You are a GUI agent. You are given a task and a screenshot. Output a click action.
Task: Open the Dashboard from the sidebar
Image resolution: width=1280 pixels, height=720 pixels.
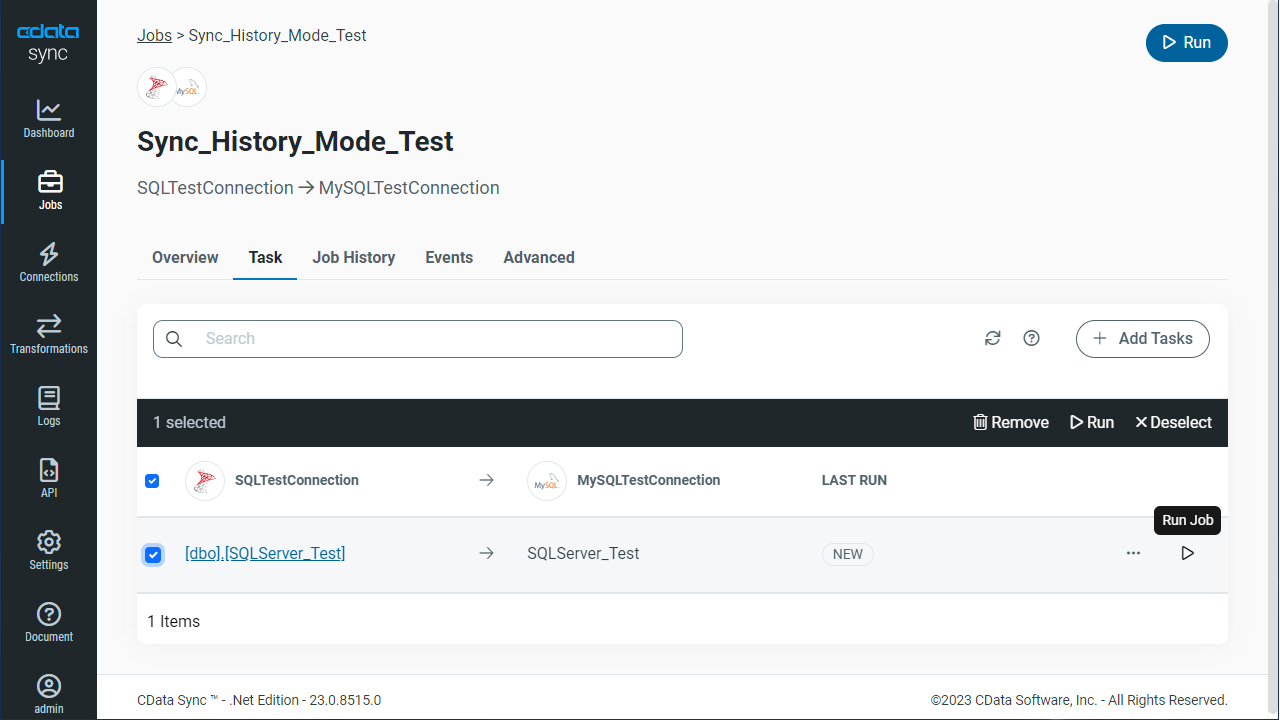point(48,118)
